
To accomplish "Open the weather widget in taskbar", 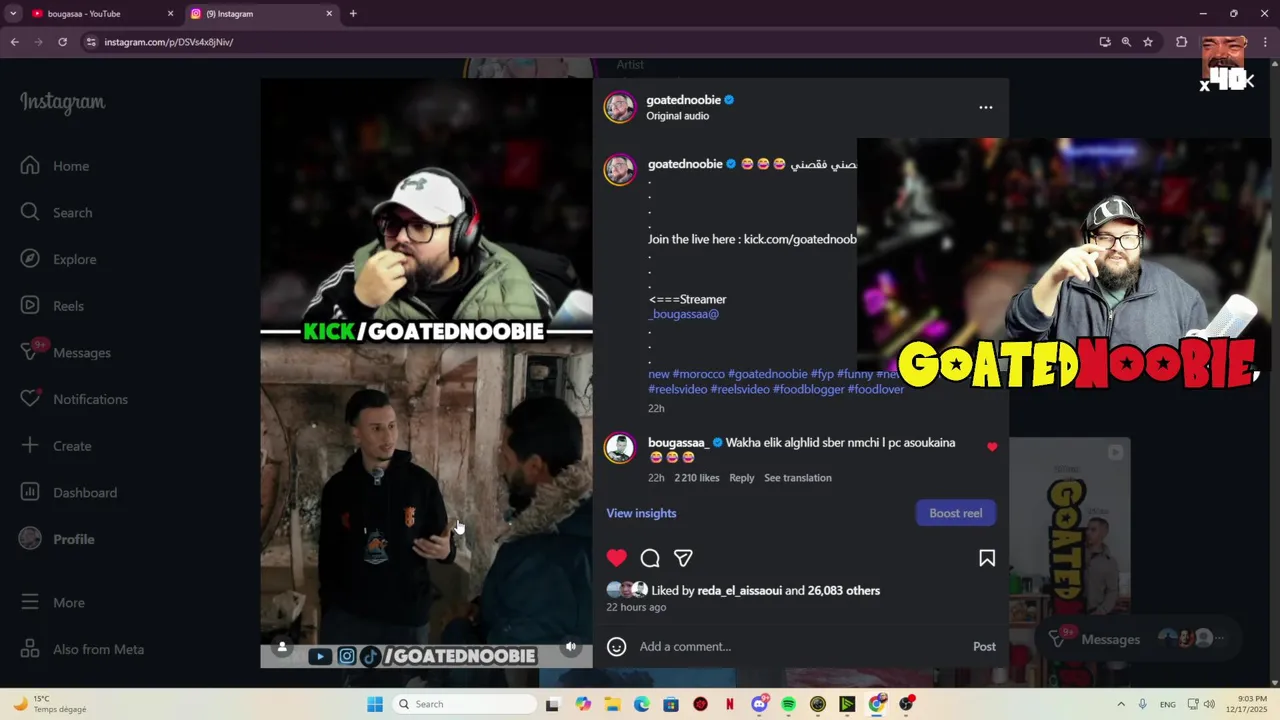I will 50,704.
